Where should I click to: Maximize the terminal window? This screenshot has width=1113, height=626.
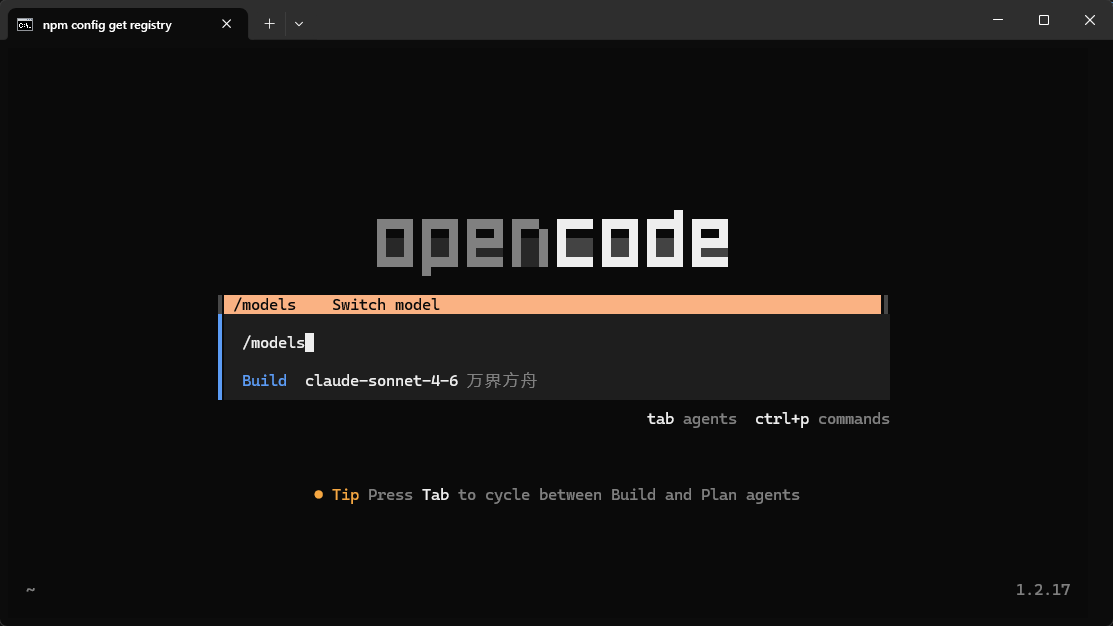(1044, 20)
